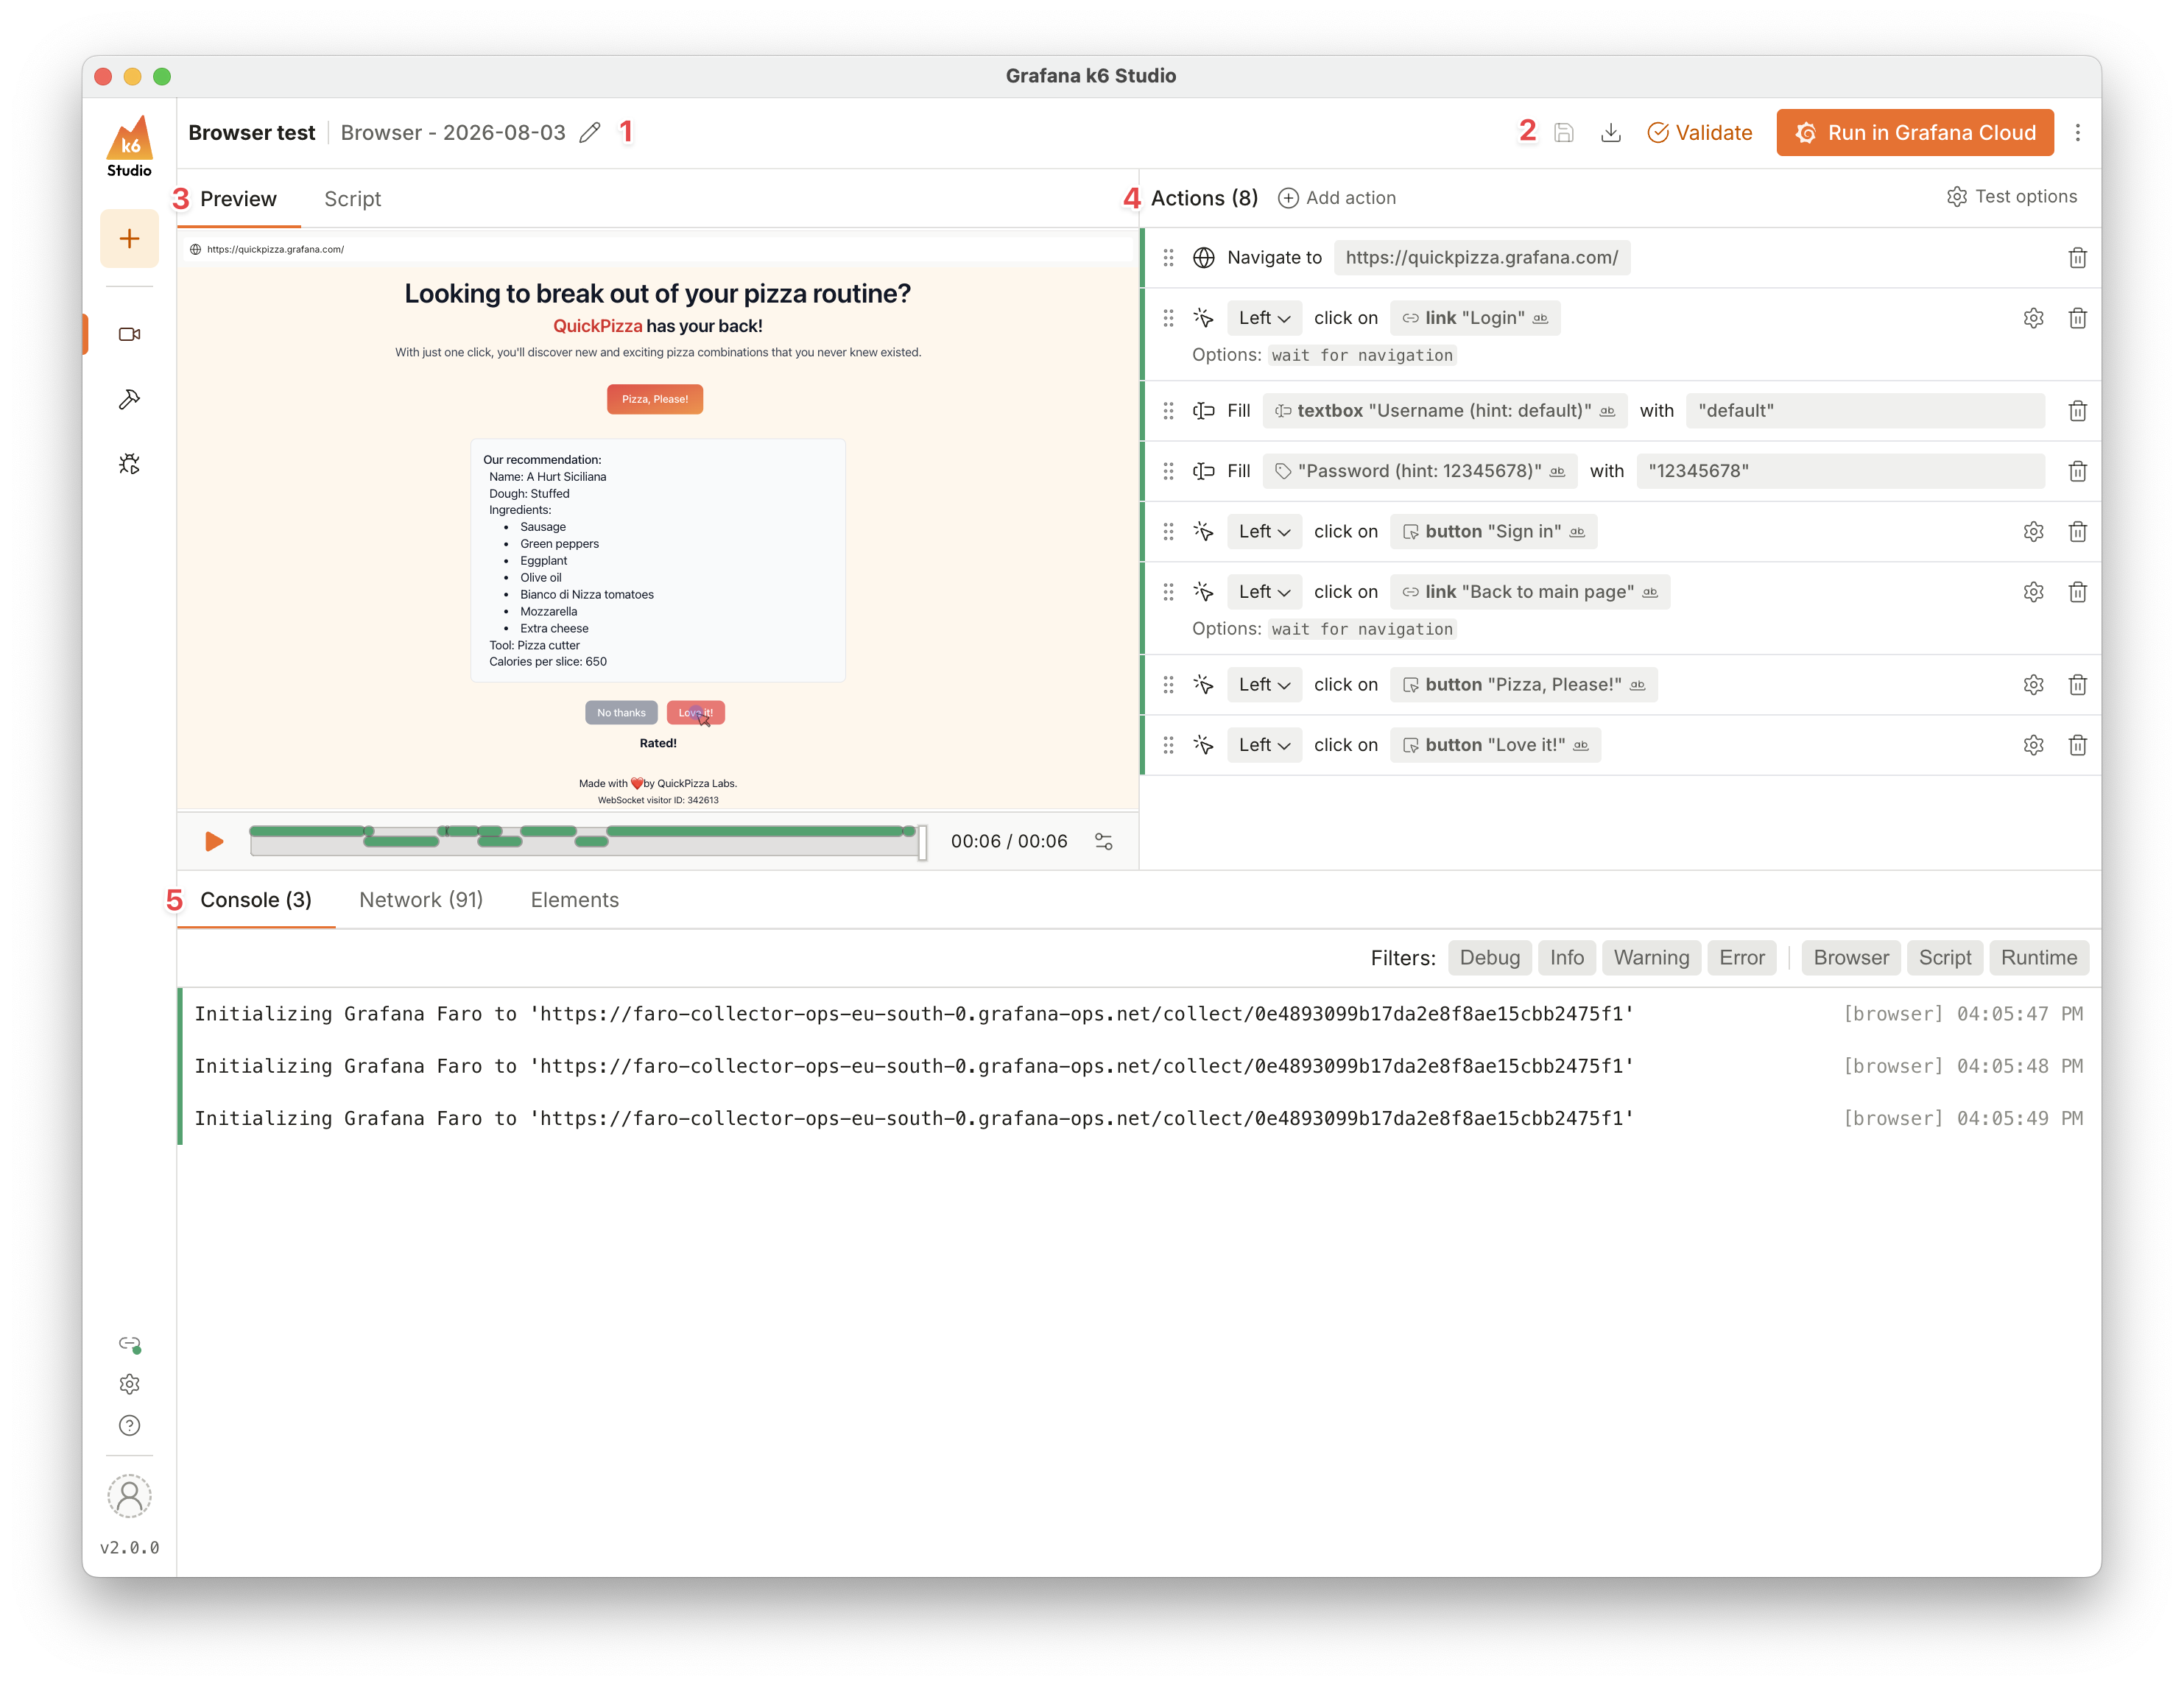The width and height of the screenshot is (2184, 1686).
Task: Click the link "Login" selector chip
Action: pos(1474,318)
